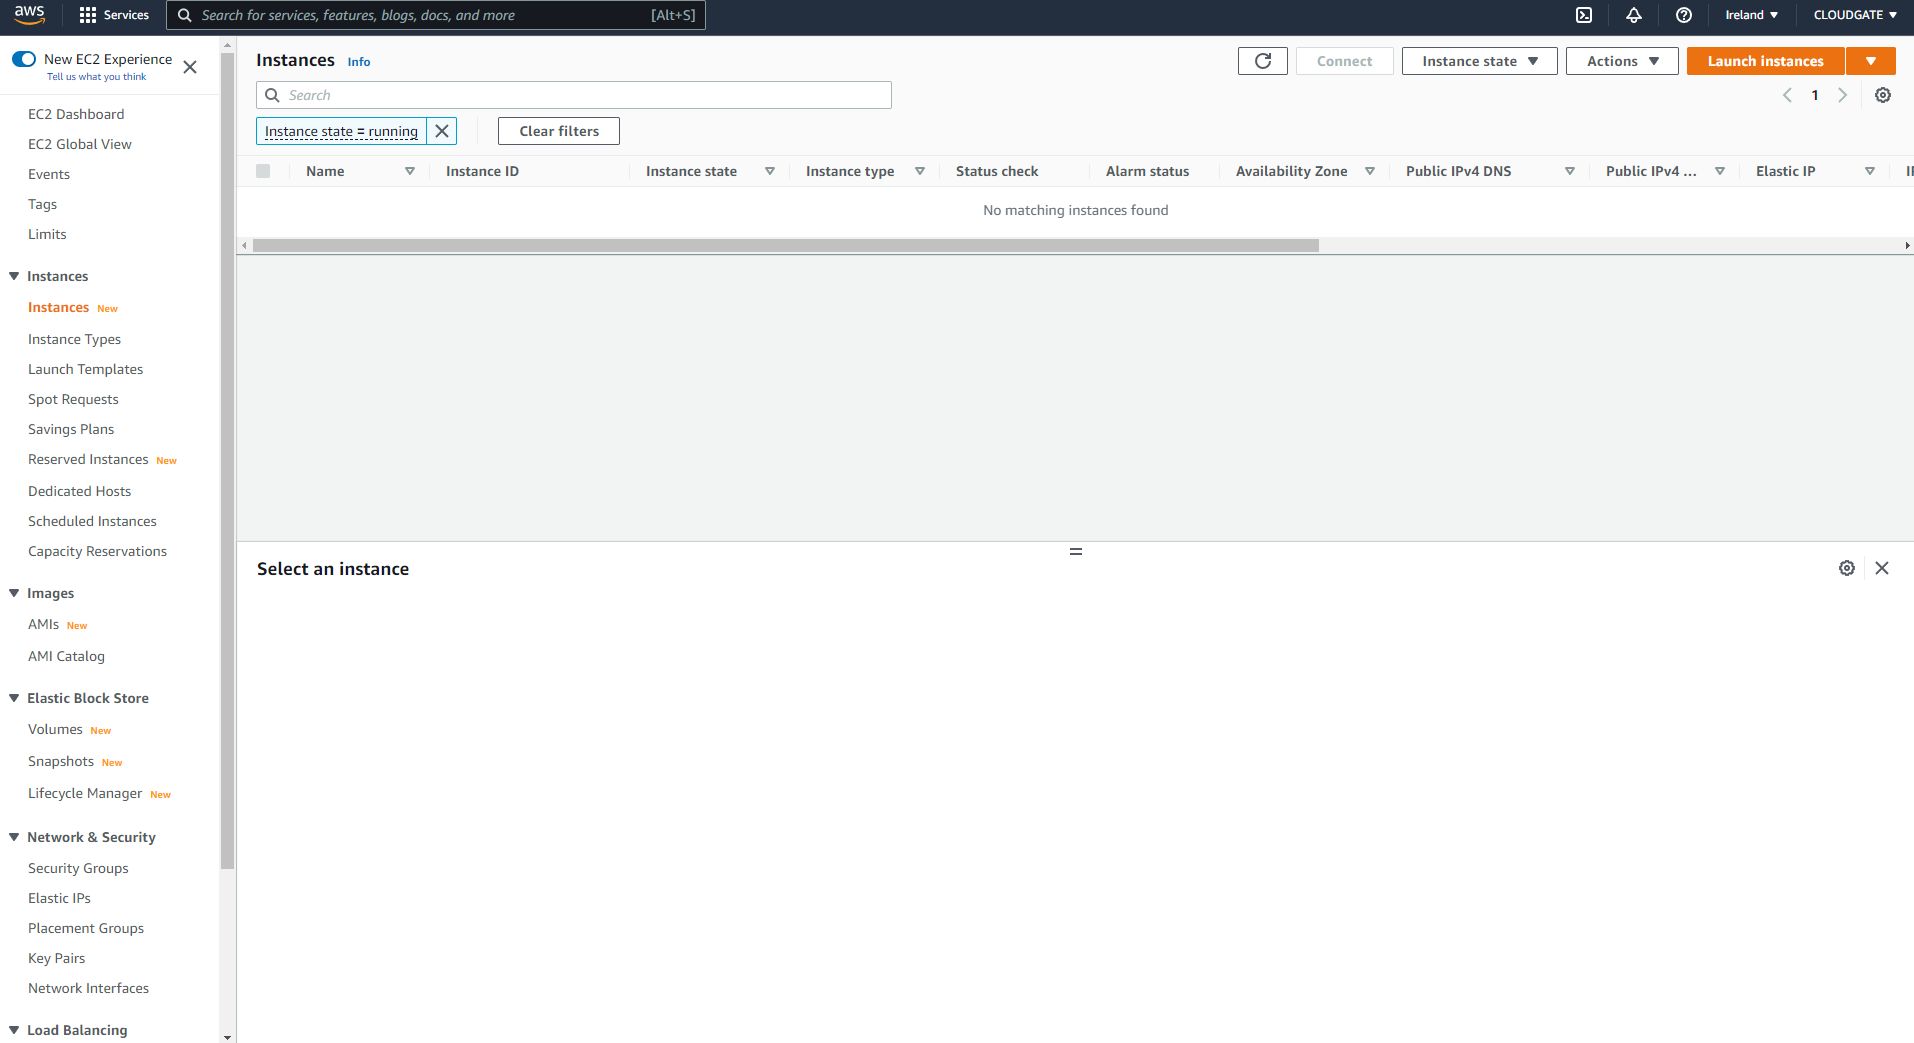Check the select-all instances checkbox

263,171
